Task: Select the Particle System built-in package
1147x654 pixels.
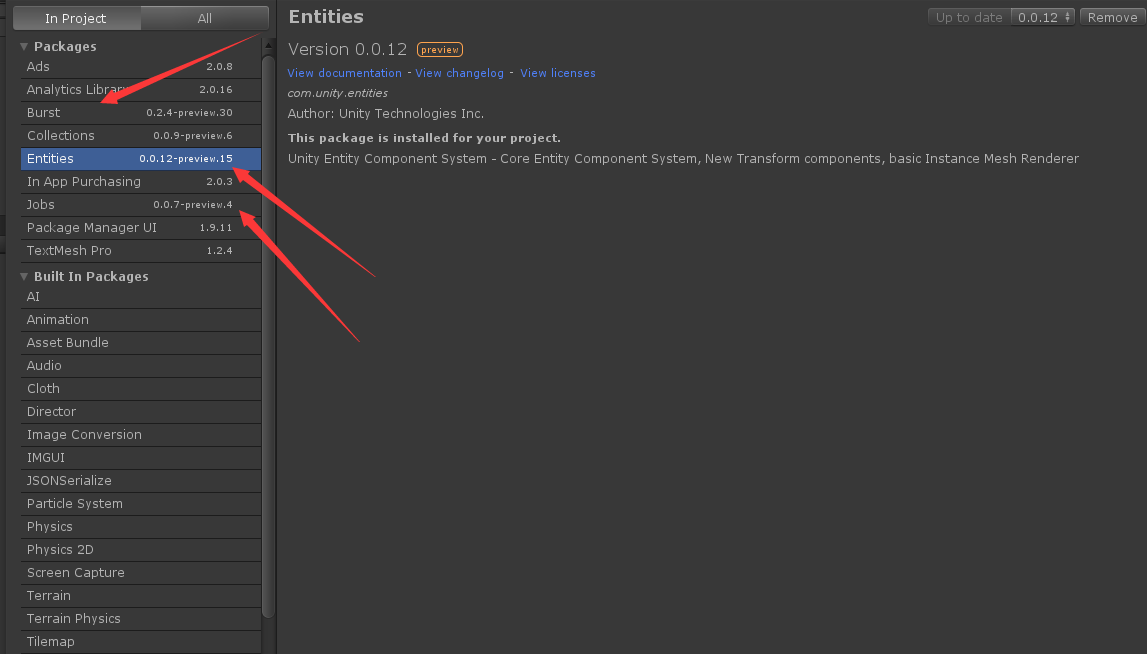Action: coord(140,504)
